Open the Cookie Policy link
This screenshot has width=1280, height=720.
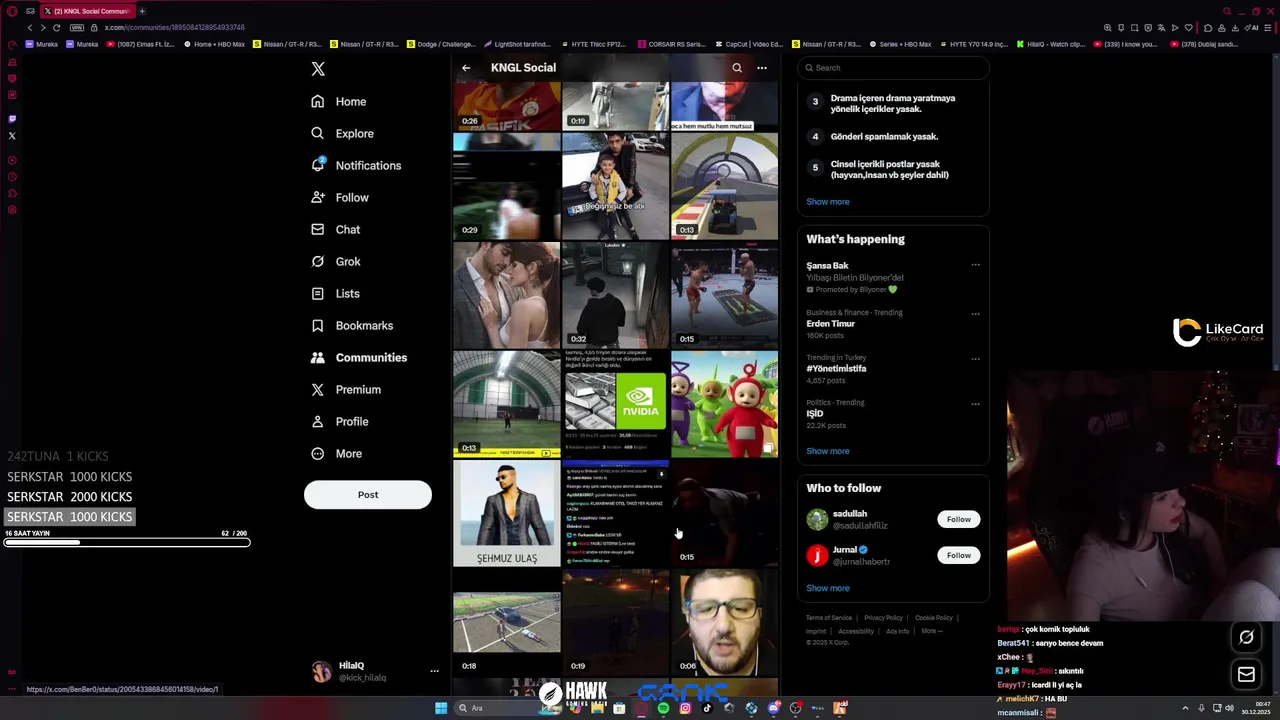934,618
